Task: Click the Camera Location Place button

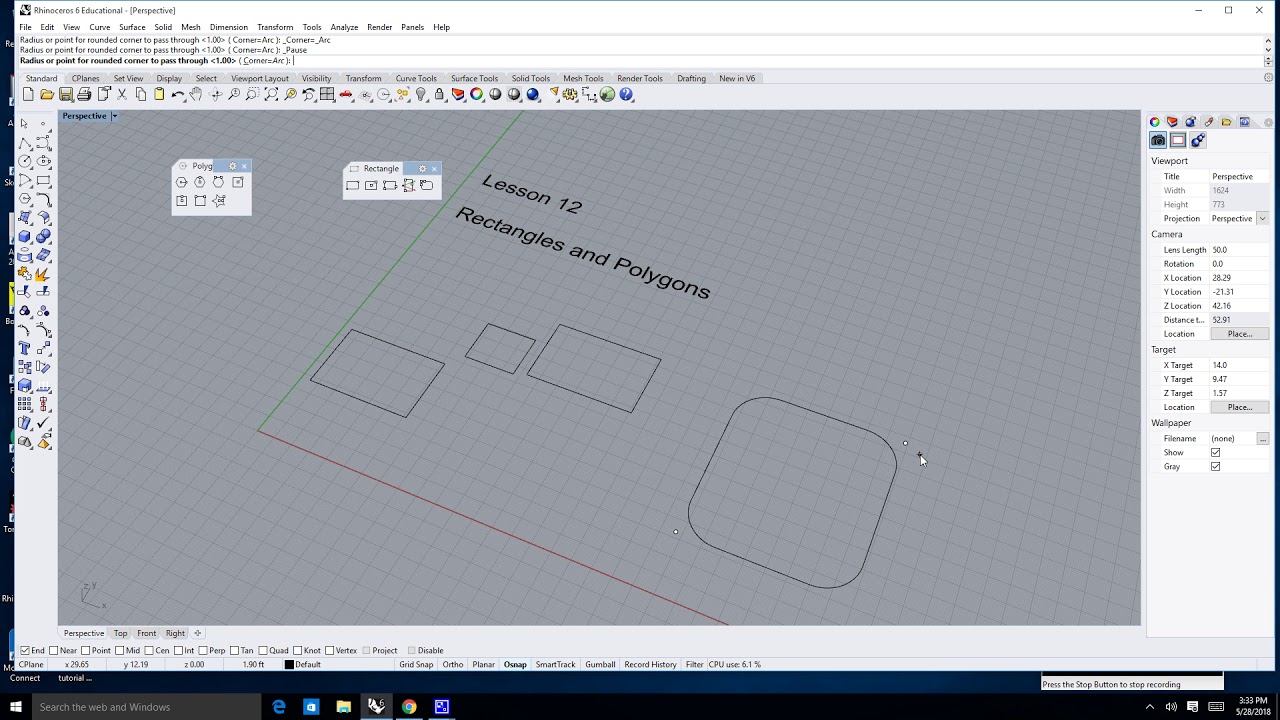Action: [1239, 334]
